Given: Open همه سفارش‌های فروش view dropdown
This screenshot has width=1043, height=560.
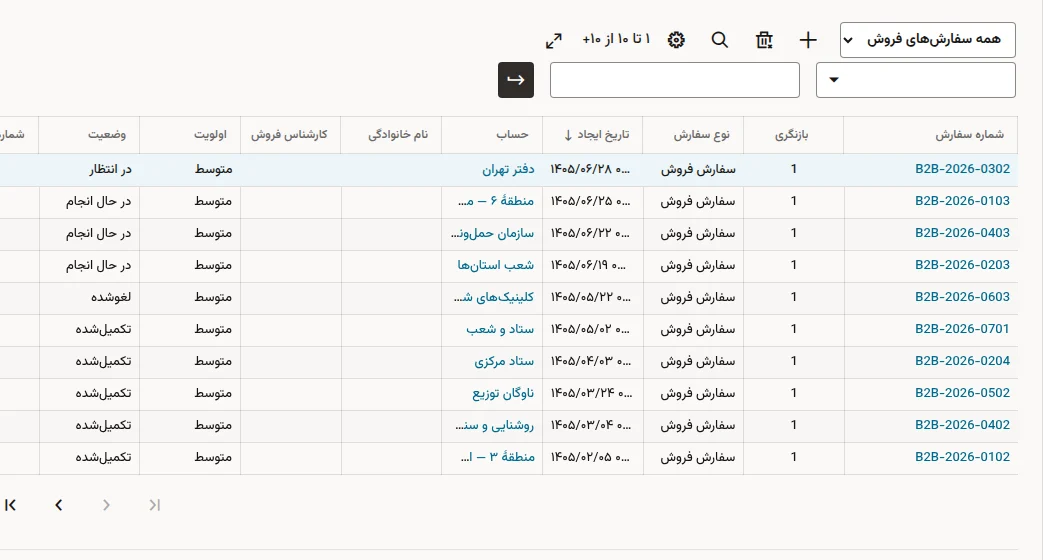Looking at the screenshot, I should 927,40.
